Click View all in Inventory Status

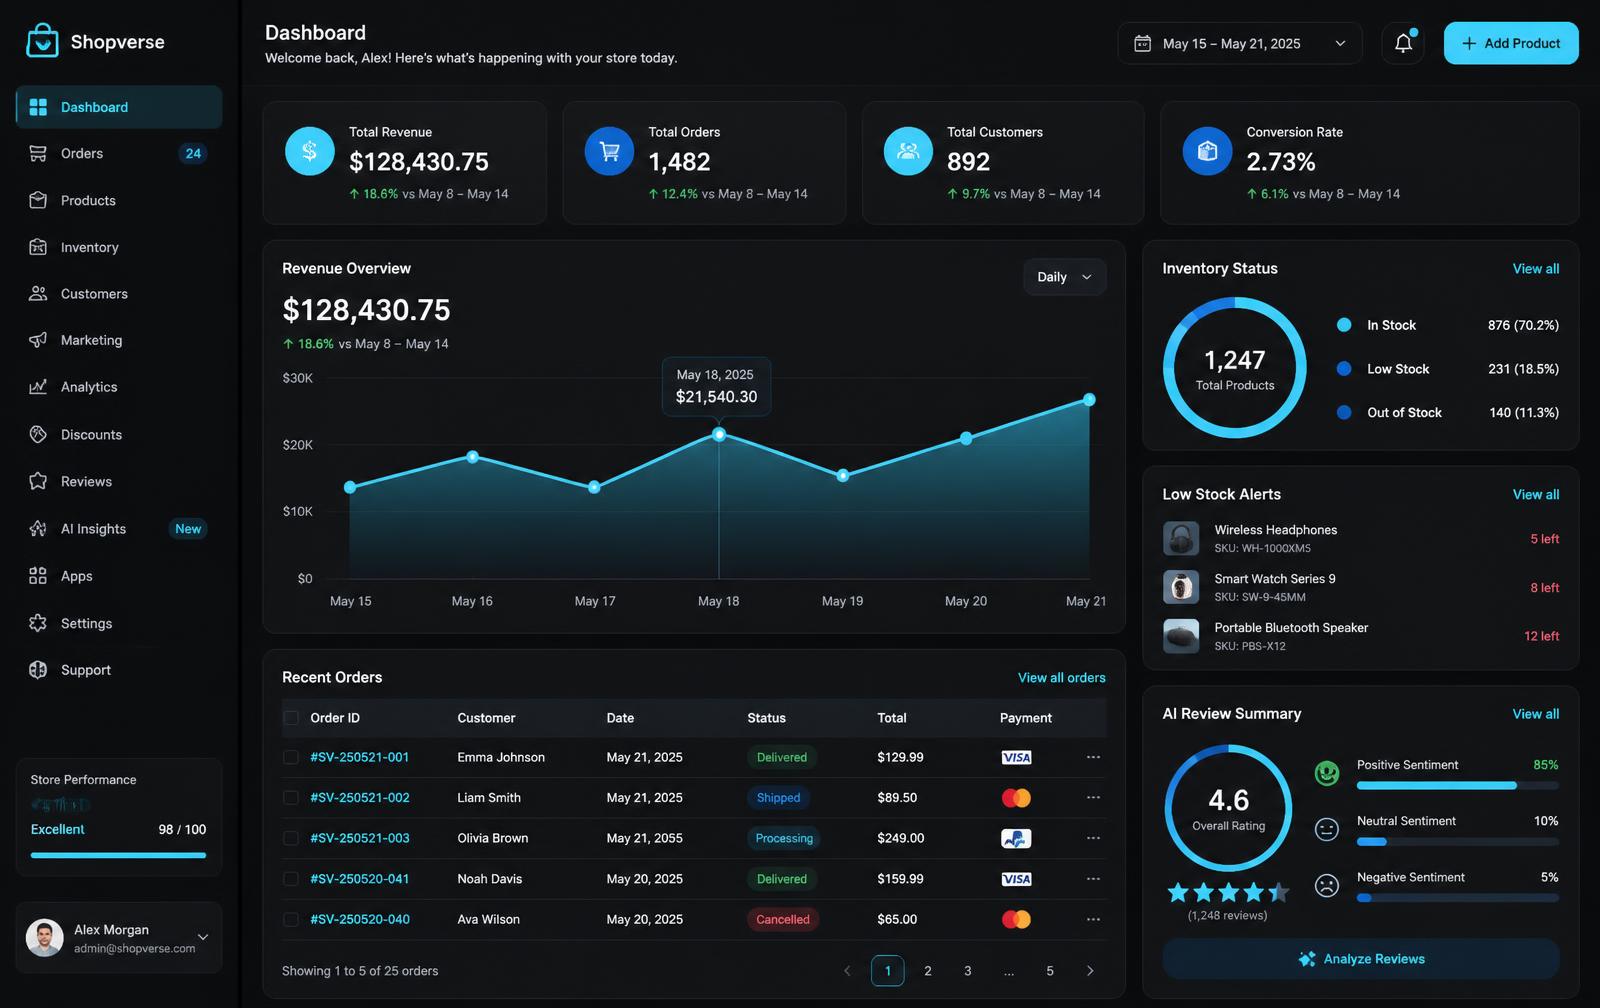point(1535,268)
